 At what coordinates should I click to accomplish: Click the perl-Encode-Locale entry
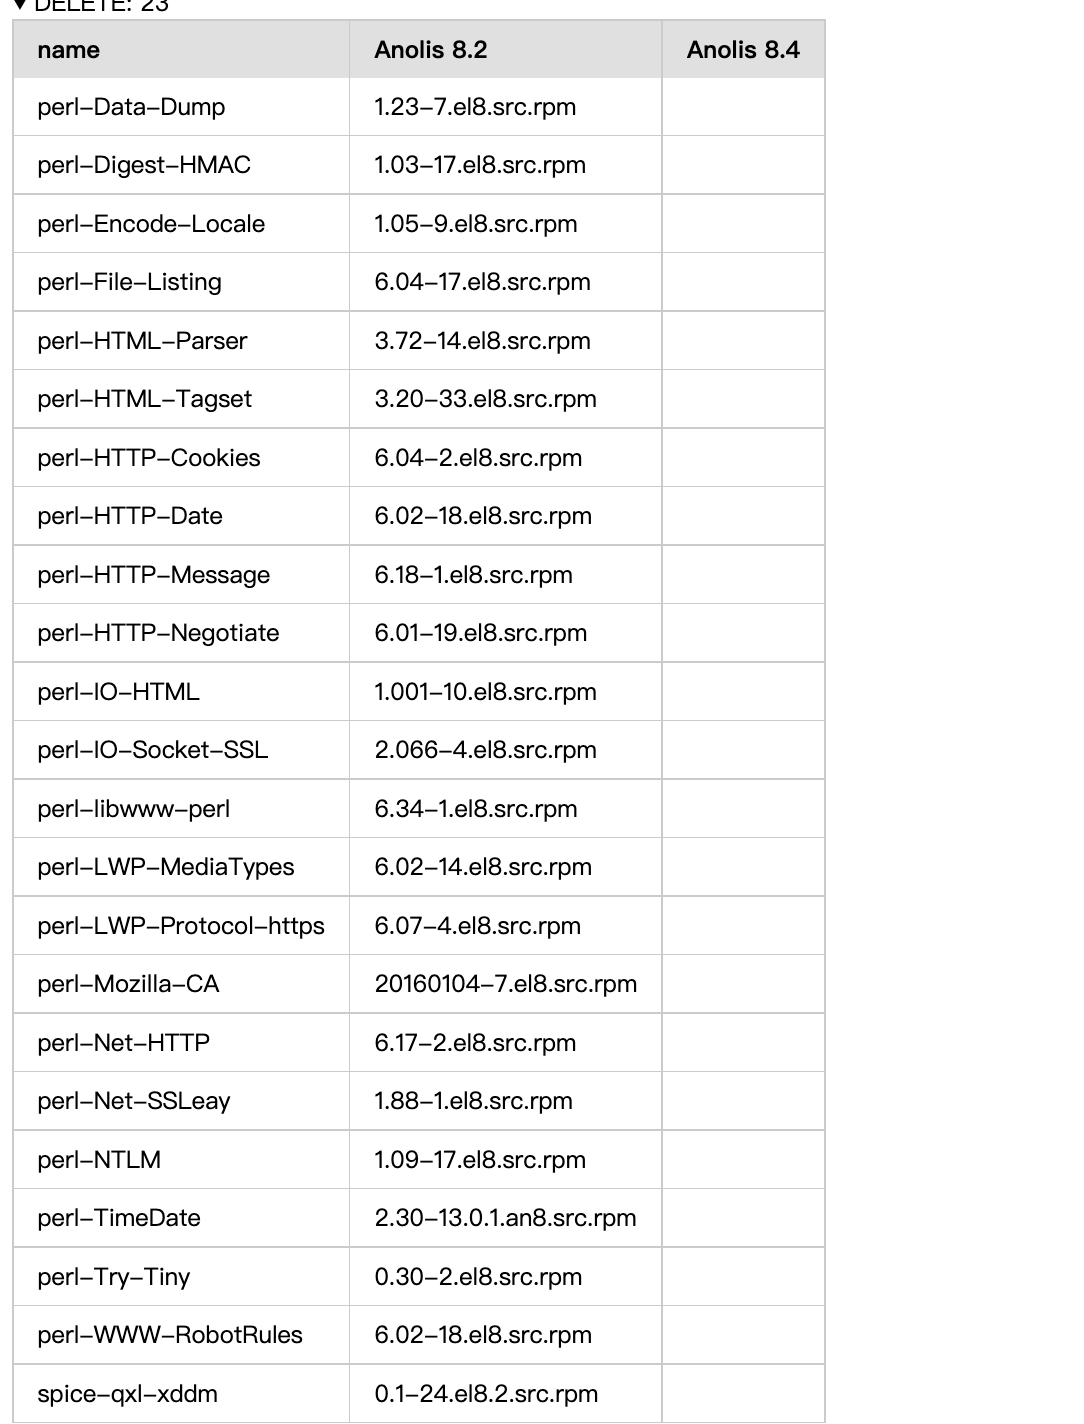click(x=151, y=224)
